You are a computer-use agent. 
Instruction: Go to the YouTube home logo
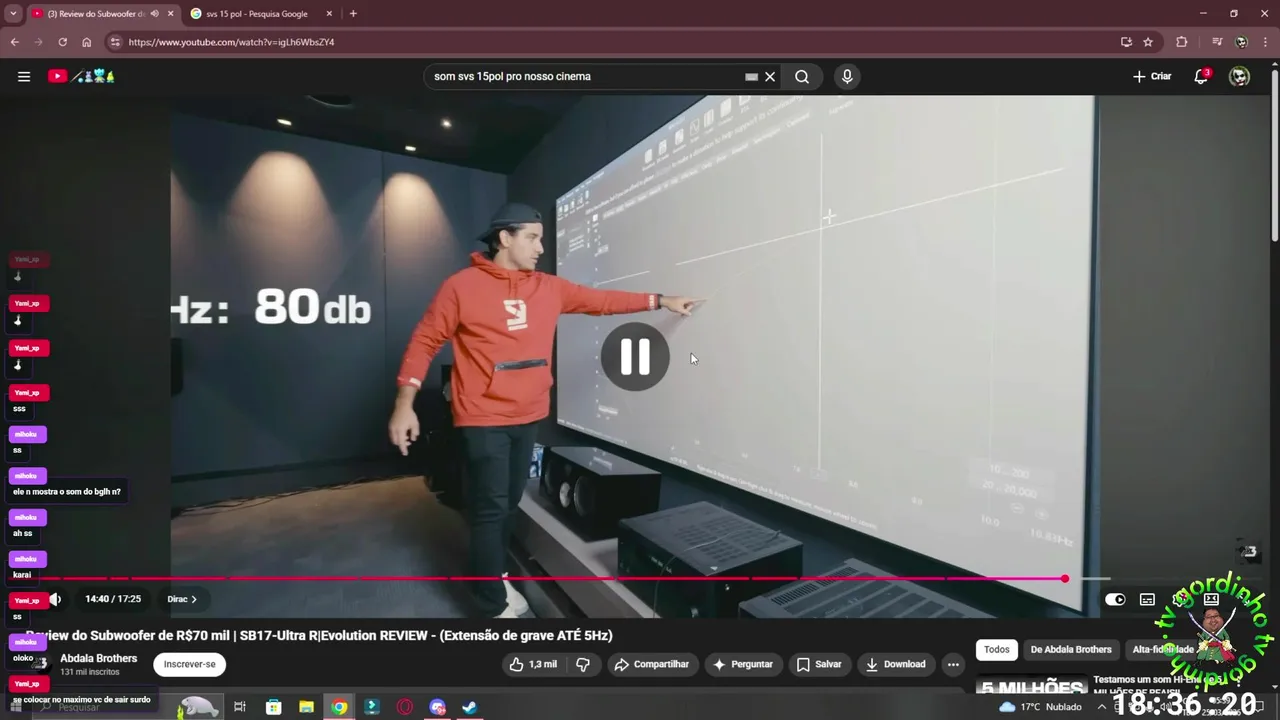click(x=81, y=76)
